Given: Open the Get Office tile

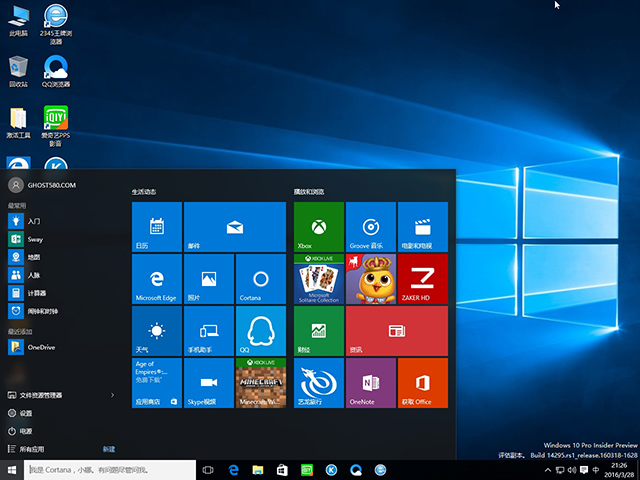Looking at the screenshot, I should 422,383.
